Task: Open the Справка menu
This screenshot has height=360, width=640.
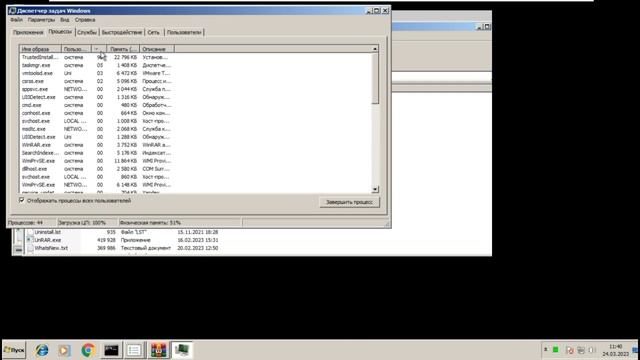Action: (85, 20)
